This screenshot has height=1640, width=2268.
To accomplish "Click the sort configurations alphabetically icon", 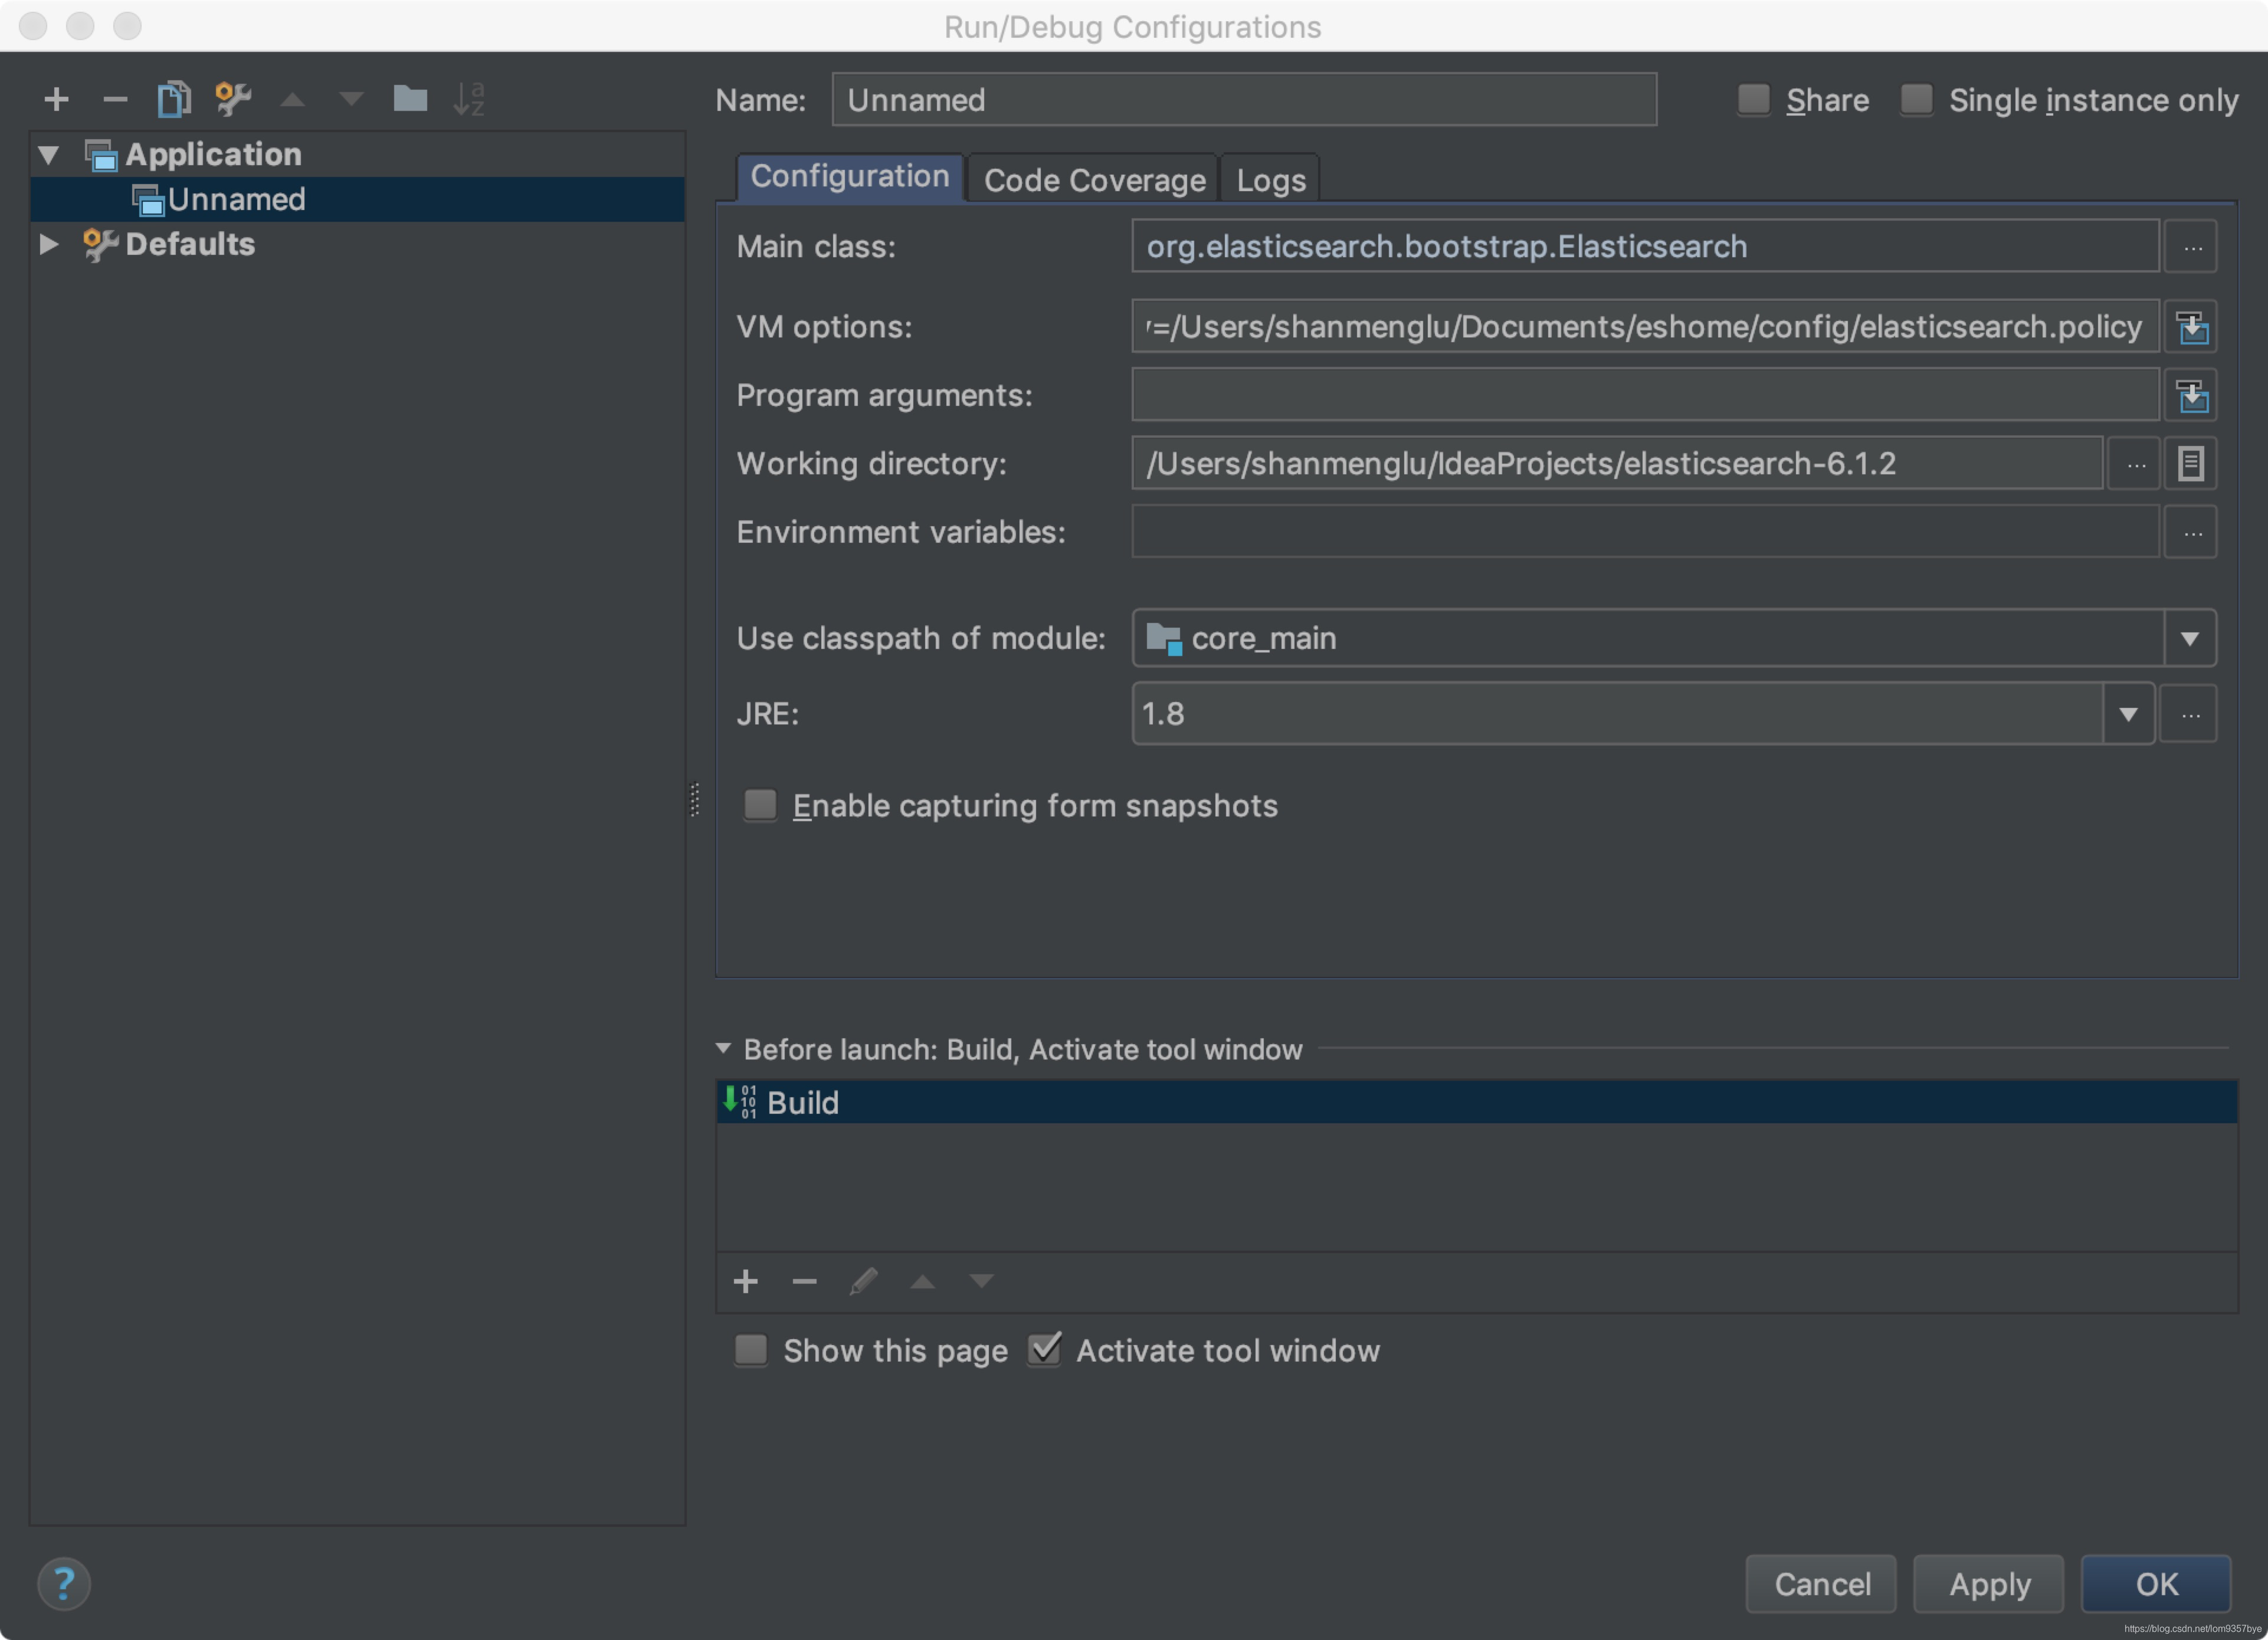I will pos(468,99).
